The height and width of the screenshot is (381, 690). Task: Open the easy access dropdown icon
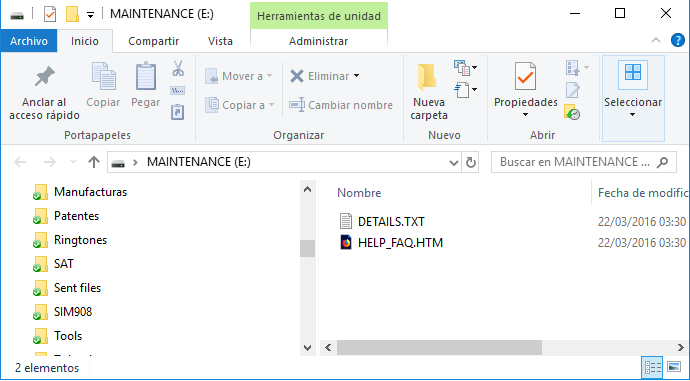466,90
